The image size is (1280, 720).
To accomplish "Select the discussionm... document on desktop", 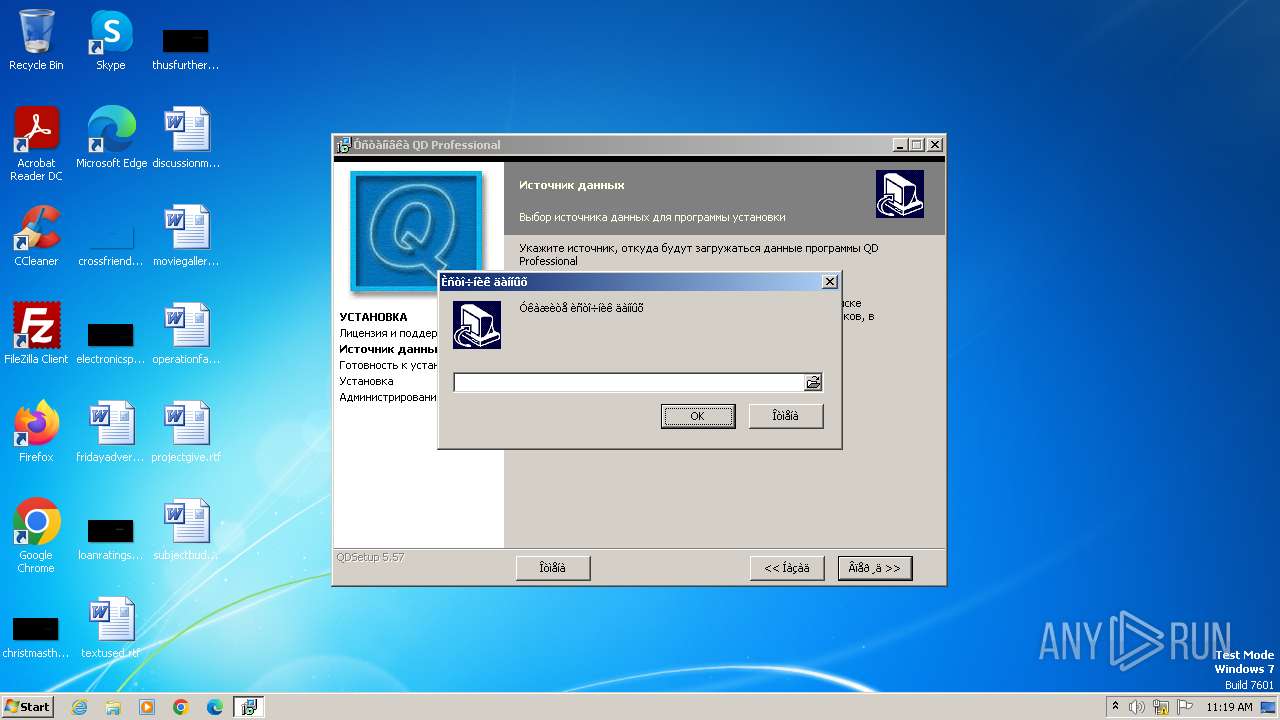I will [x=186, y=138].
